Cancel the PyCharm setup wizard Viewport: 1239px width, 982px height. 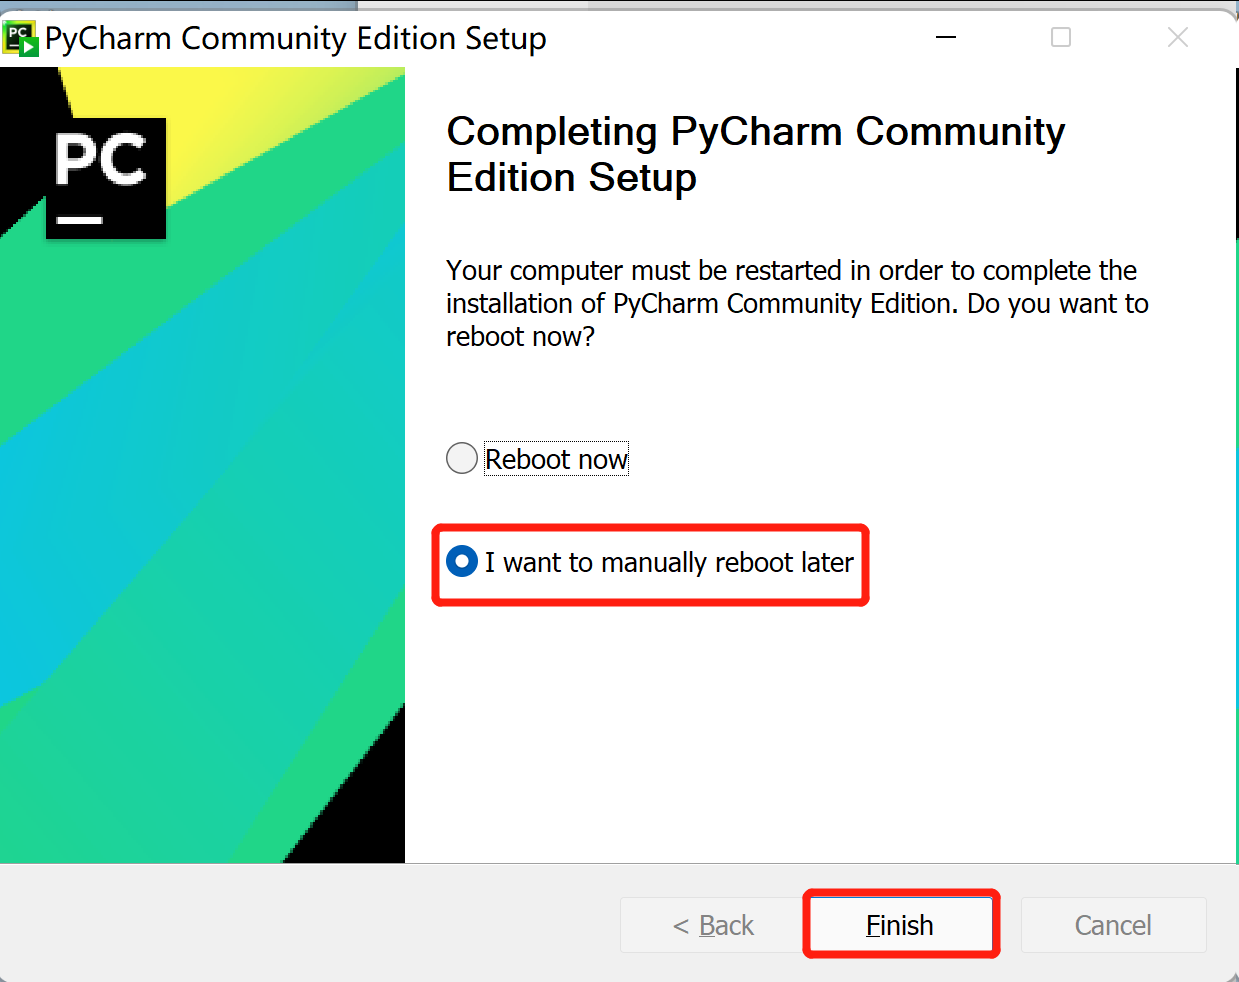tap(1113, 925)
